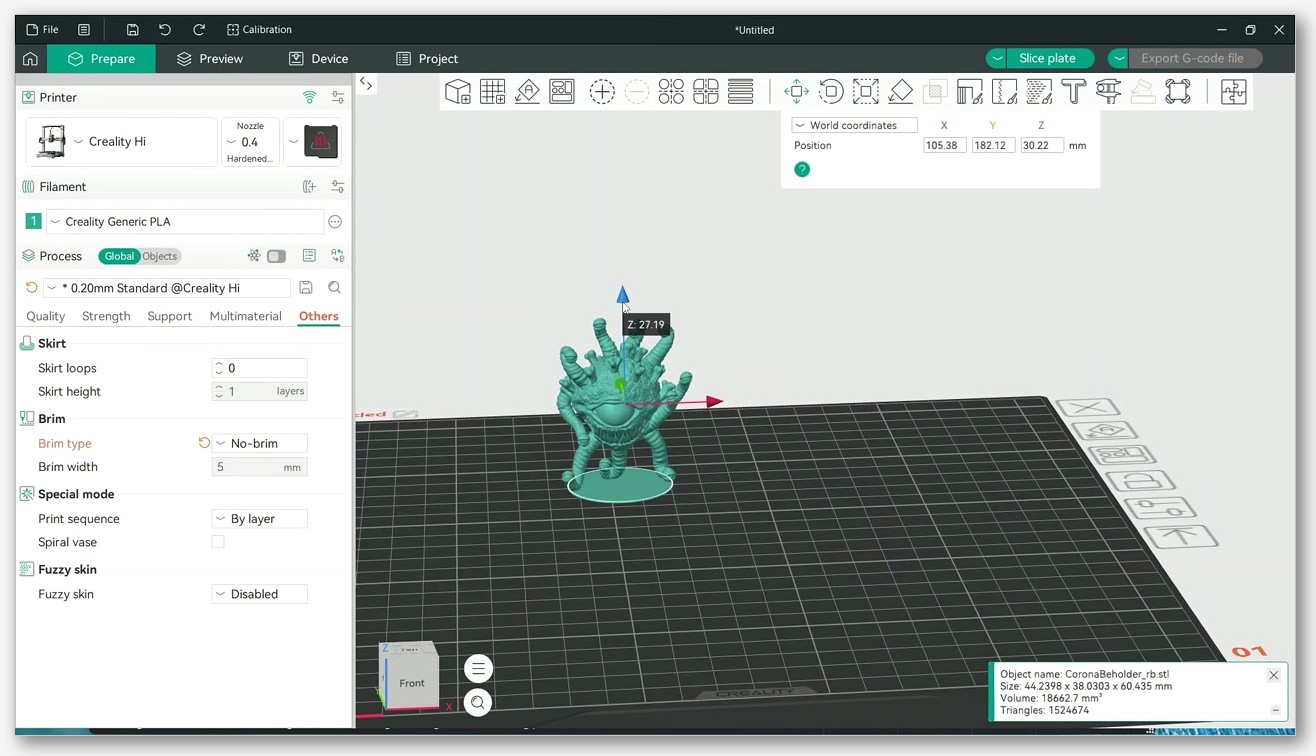This screenshot has height=756, width=1316.
Task: Open the hamburger list icon beside File
Action: coord(84,30)
